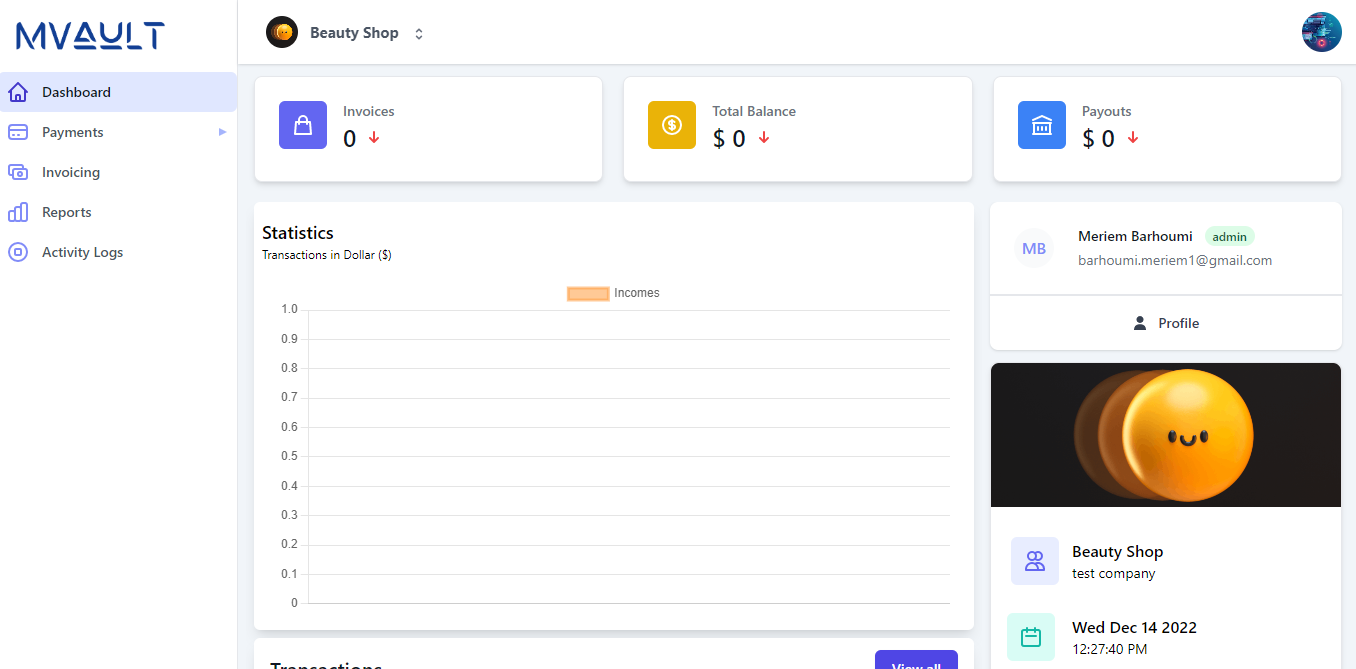Open the Reports page
The width and height of the screenshot is (1356, 669).
[66, 212]
